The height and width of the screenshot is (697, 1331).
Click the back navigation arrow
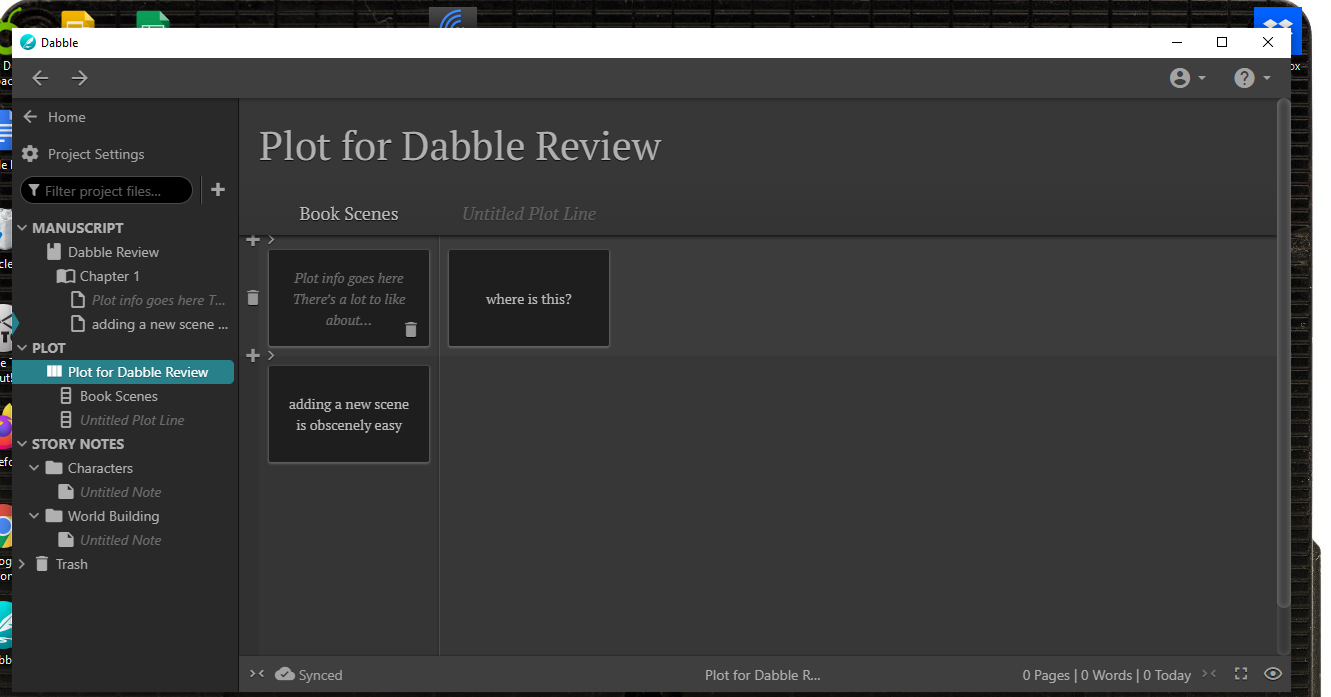pyautogui.click(x=40, y=78)
